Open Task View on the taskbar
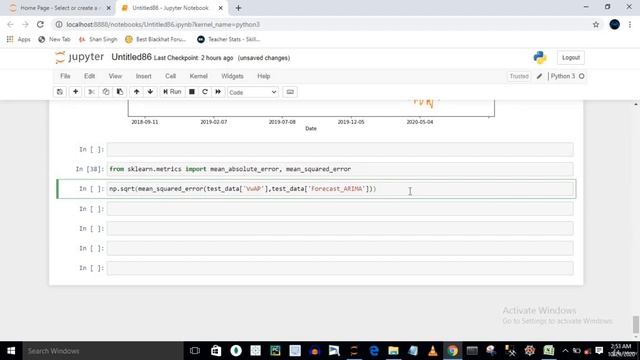Screen dimensions: 640x360 pyautogui.click(x=195, y=351)
